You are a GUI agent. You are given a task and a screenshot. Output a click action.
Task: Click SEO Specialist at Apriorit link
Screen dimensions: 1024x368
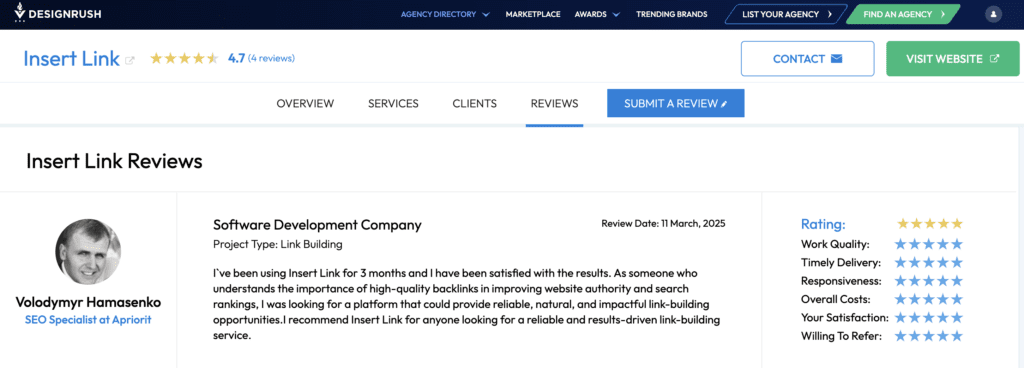[88, 320]
